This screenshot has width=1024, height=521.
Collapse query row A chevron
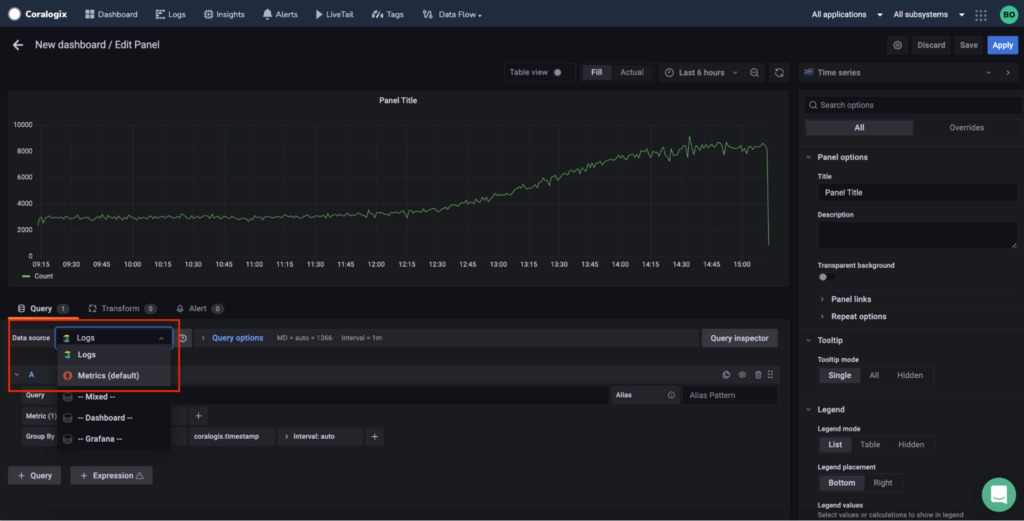17,375
